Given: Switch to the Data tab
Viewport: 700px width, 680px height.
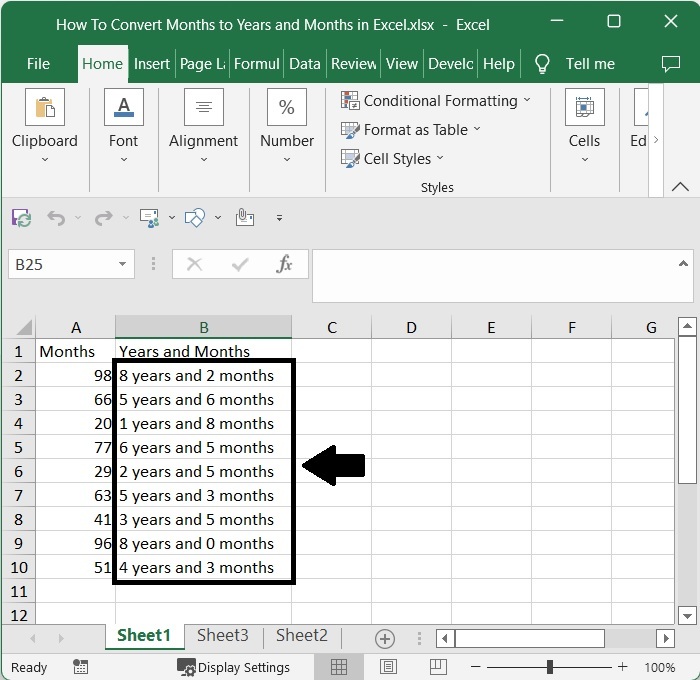Looking at the screenshot, I should (304, 64).
